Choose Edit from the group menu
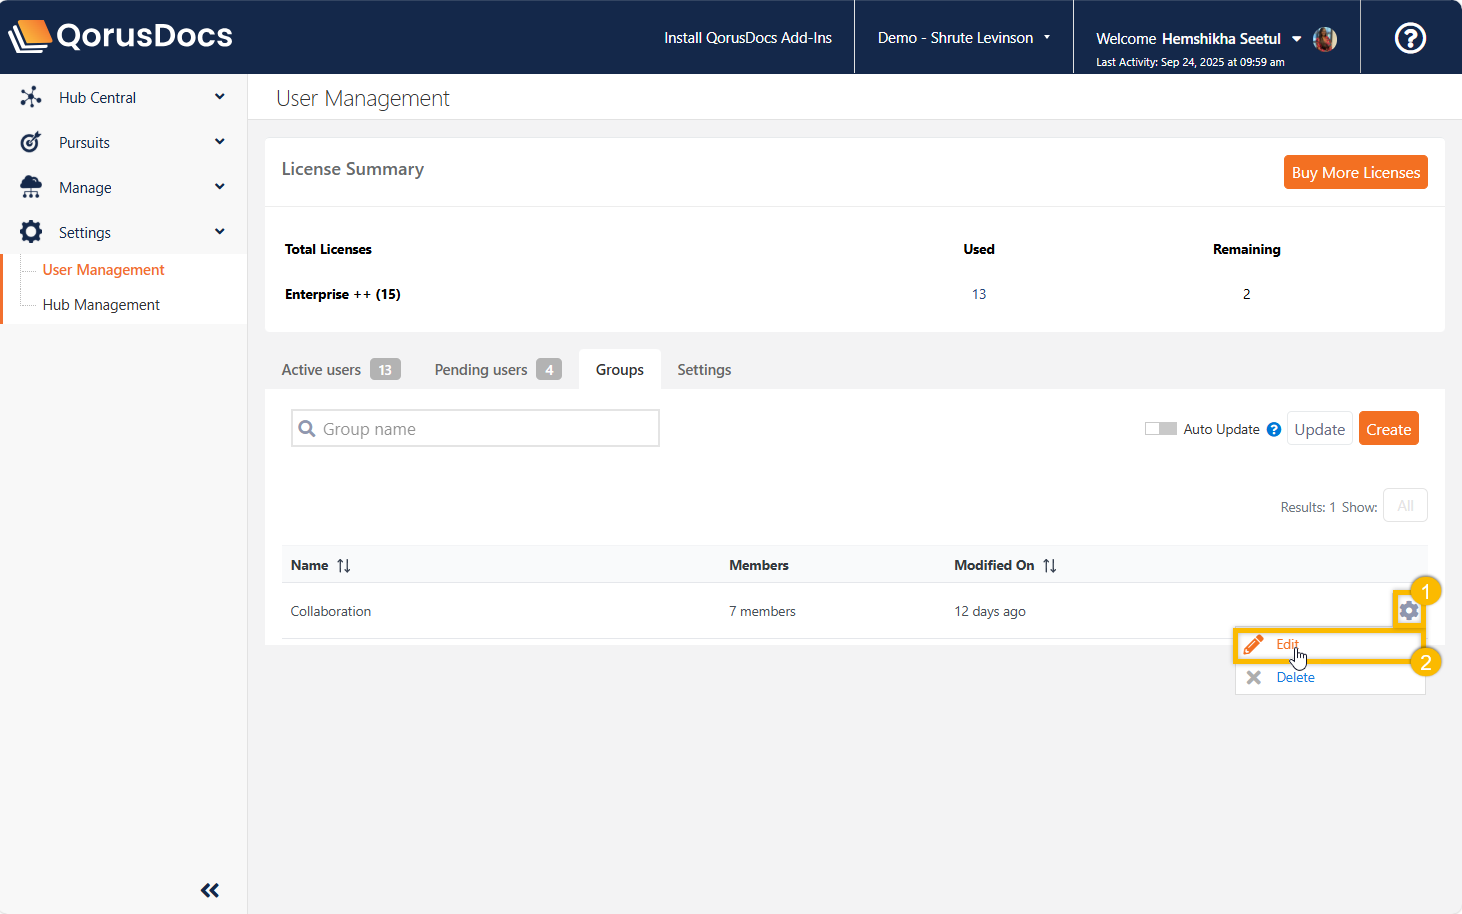Viewport: 1462px width, 914px height. click(1287, 645)
